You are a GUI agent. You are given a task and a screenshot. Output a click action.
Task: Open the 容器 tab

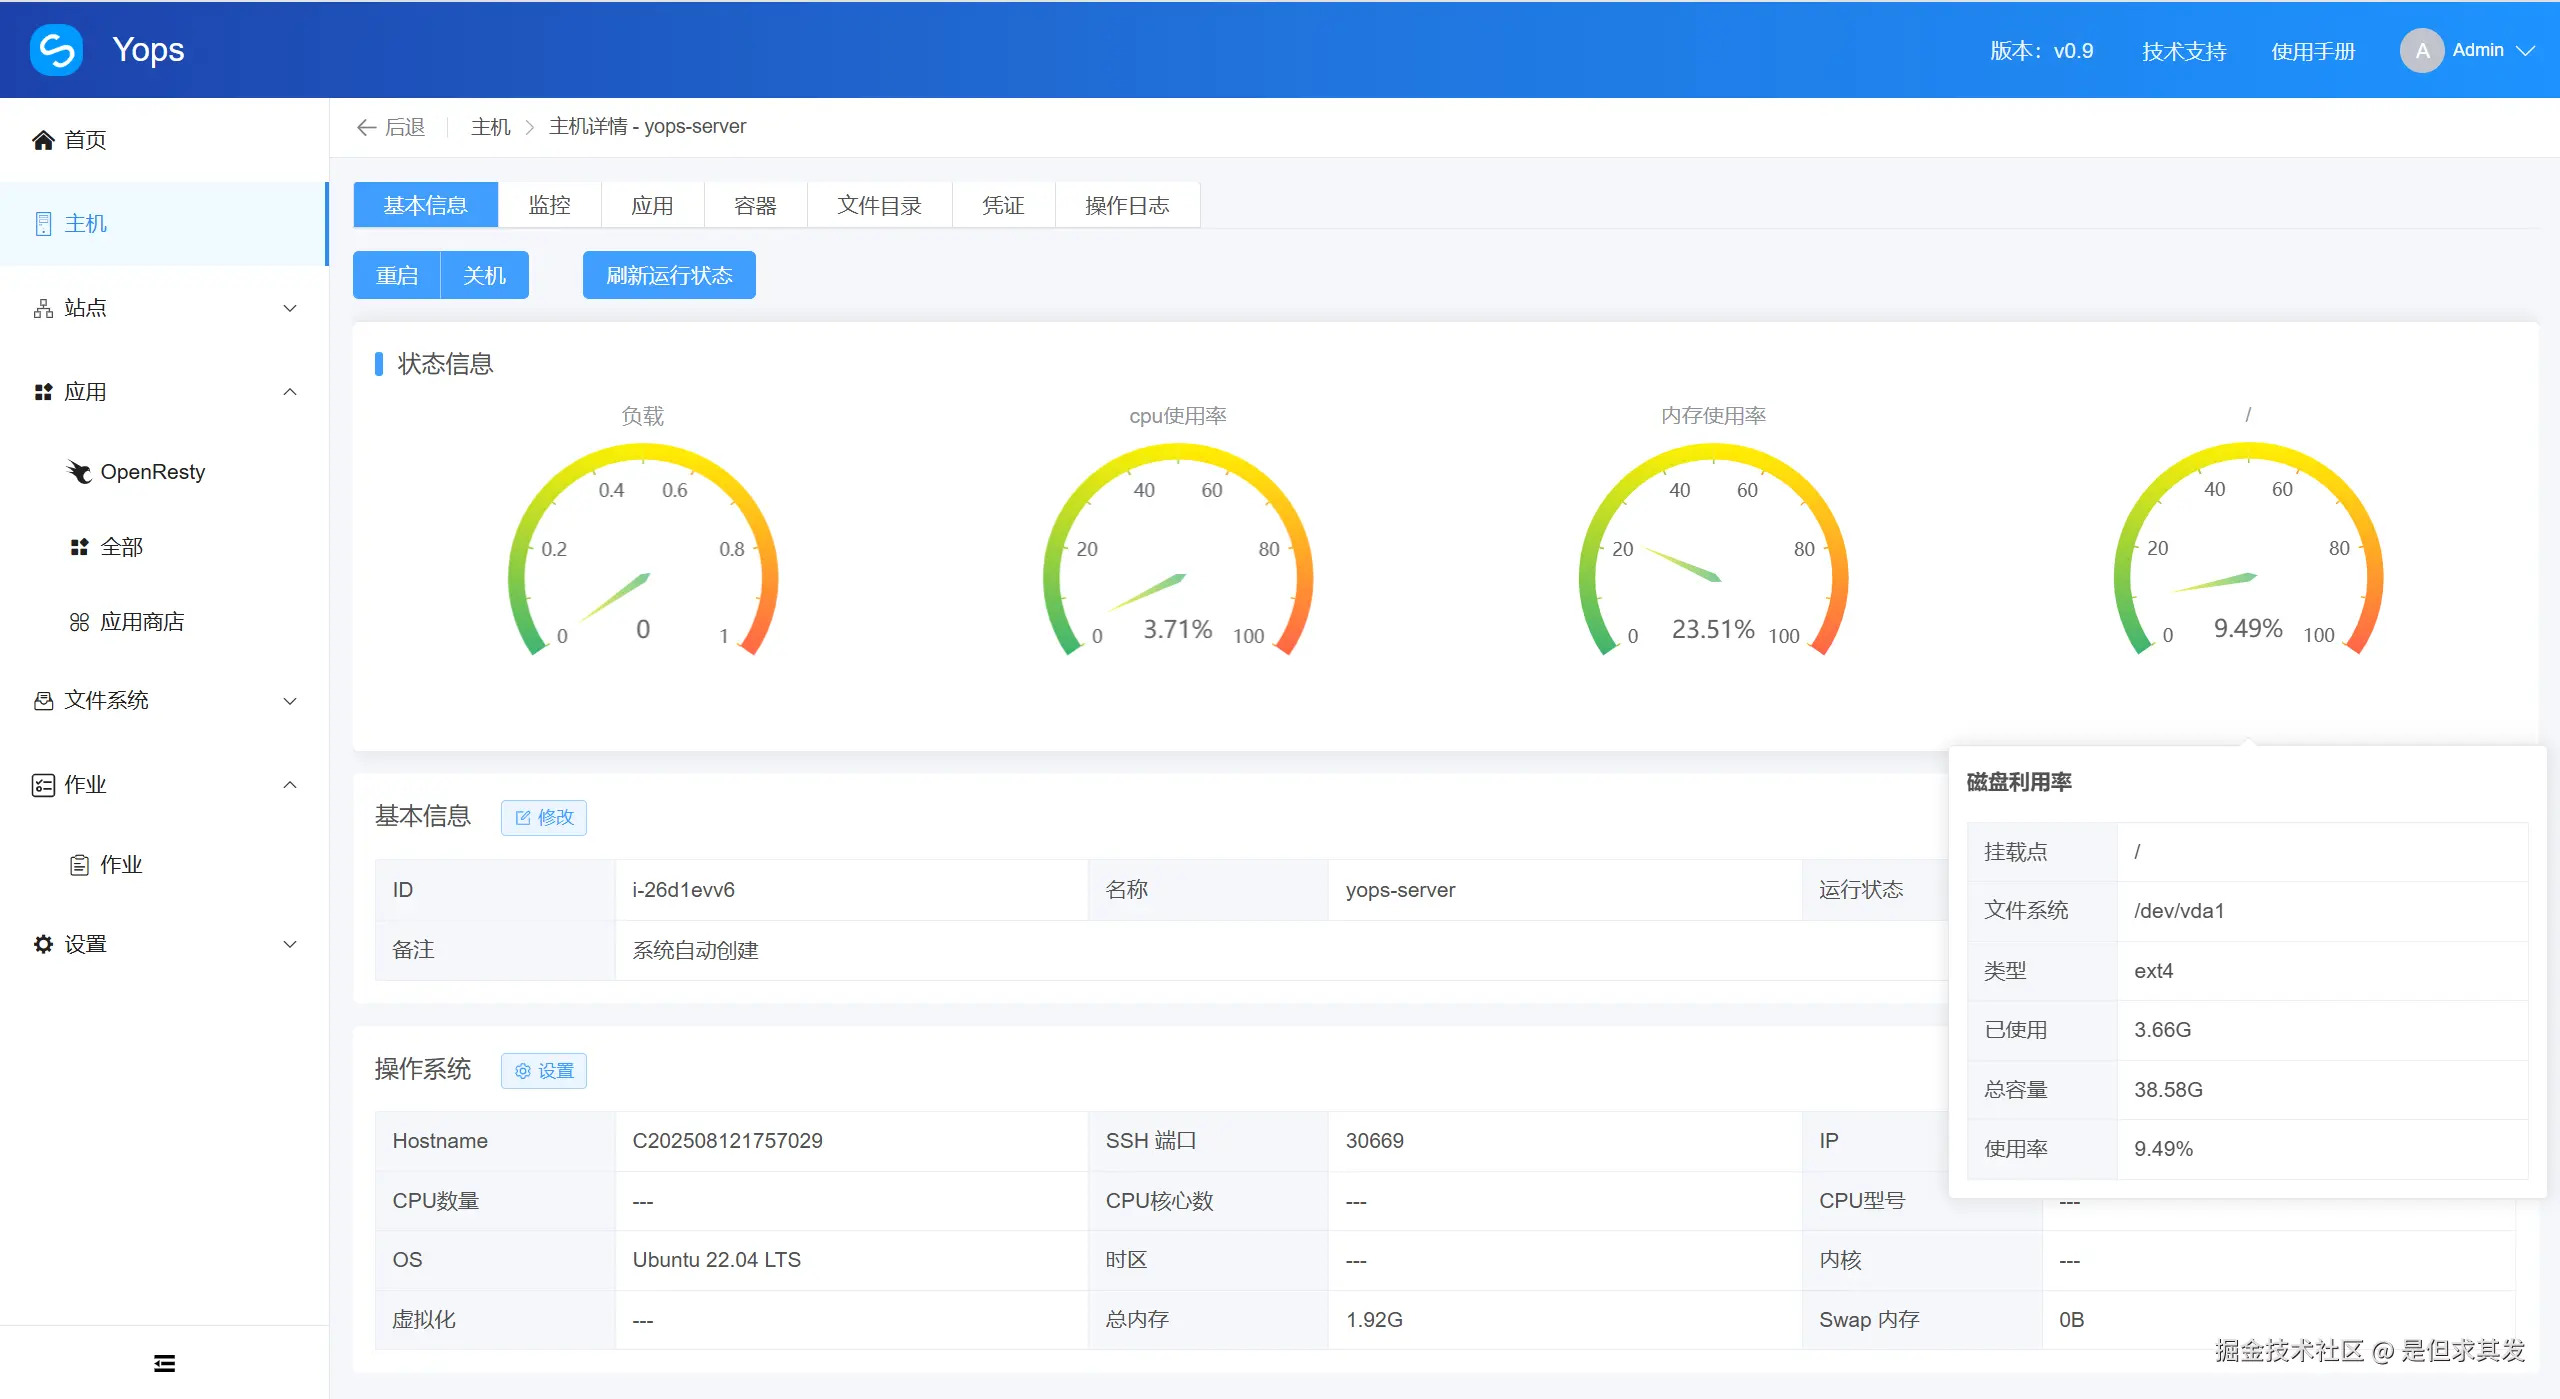755,205
